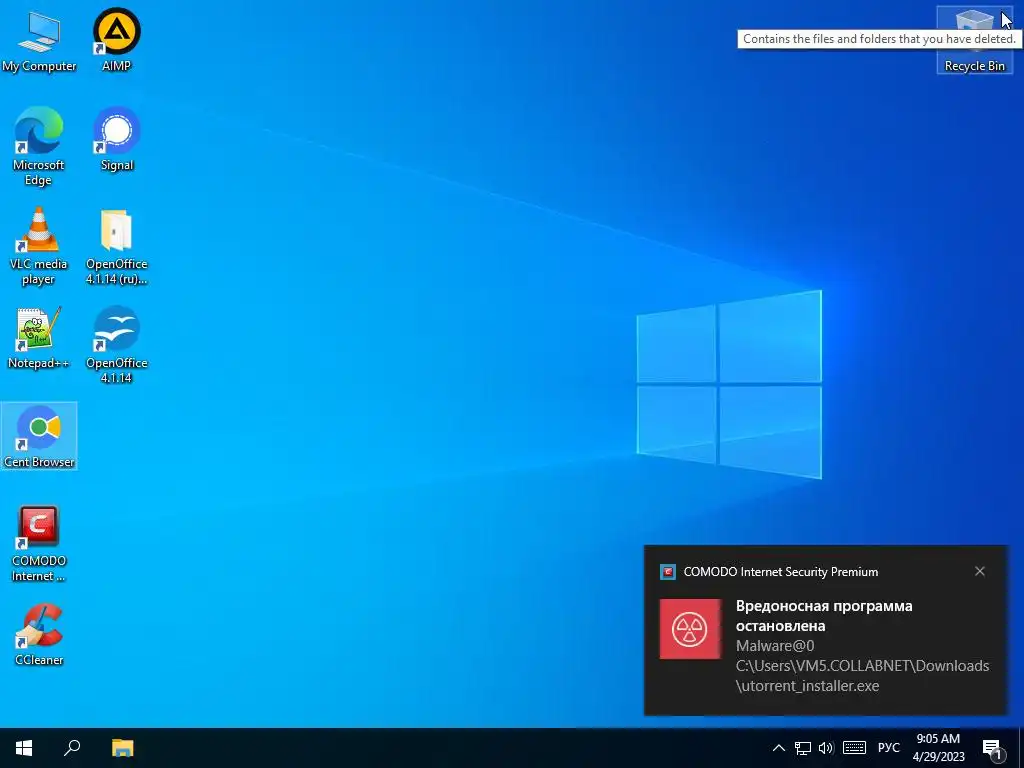Select the AIMP shortcut icon
1024x768 pixels.
coord(116,40)
